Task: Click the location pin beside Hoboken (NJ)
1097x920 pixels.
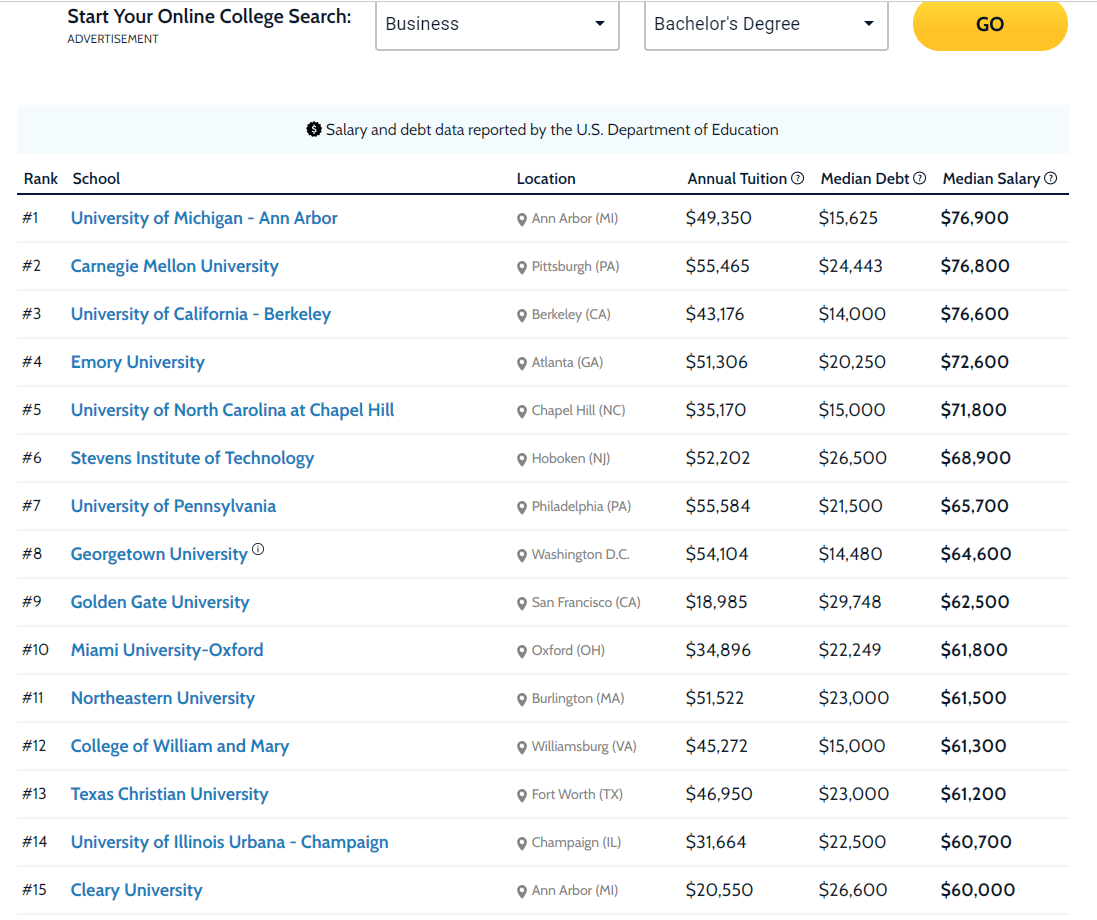Action: 522,460
